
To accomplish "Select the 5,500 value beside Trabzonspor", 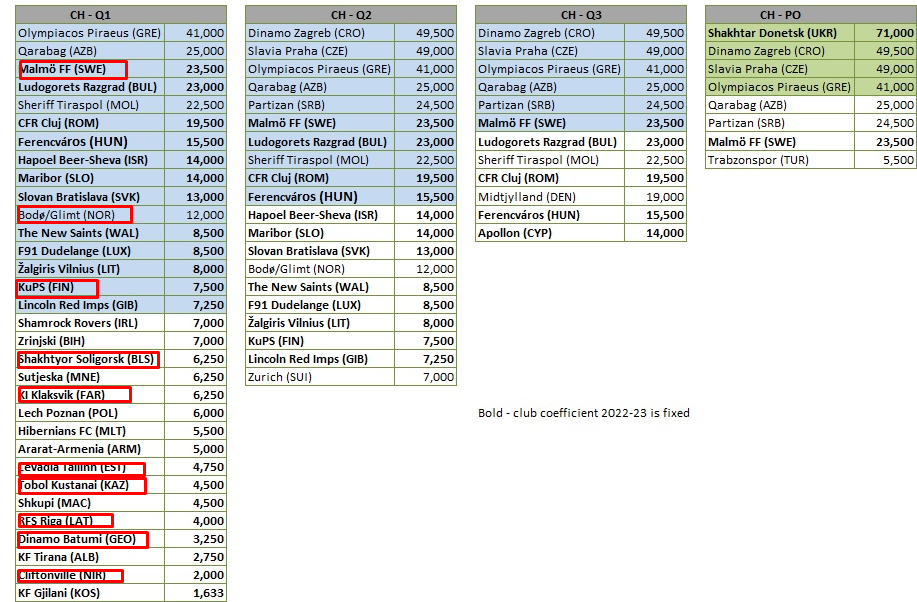I will pyautogui.click(x=886, y=160).
